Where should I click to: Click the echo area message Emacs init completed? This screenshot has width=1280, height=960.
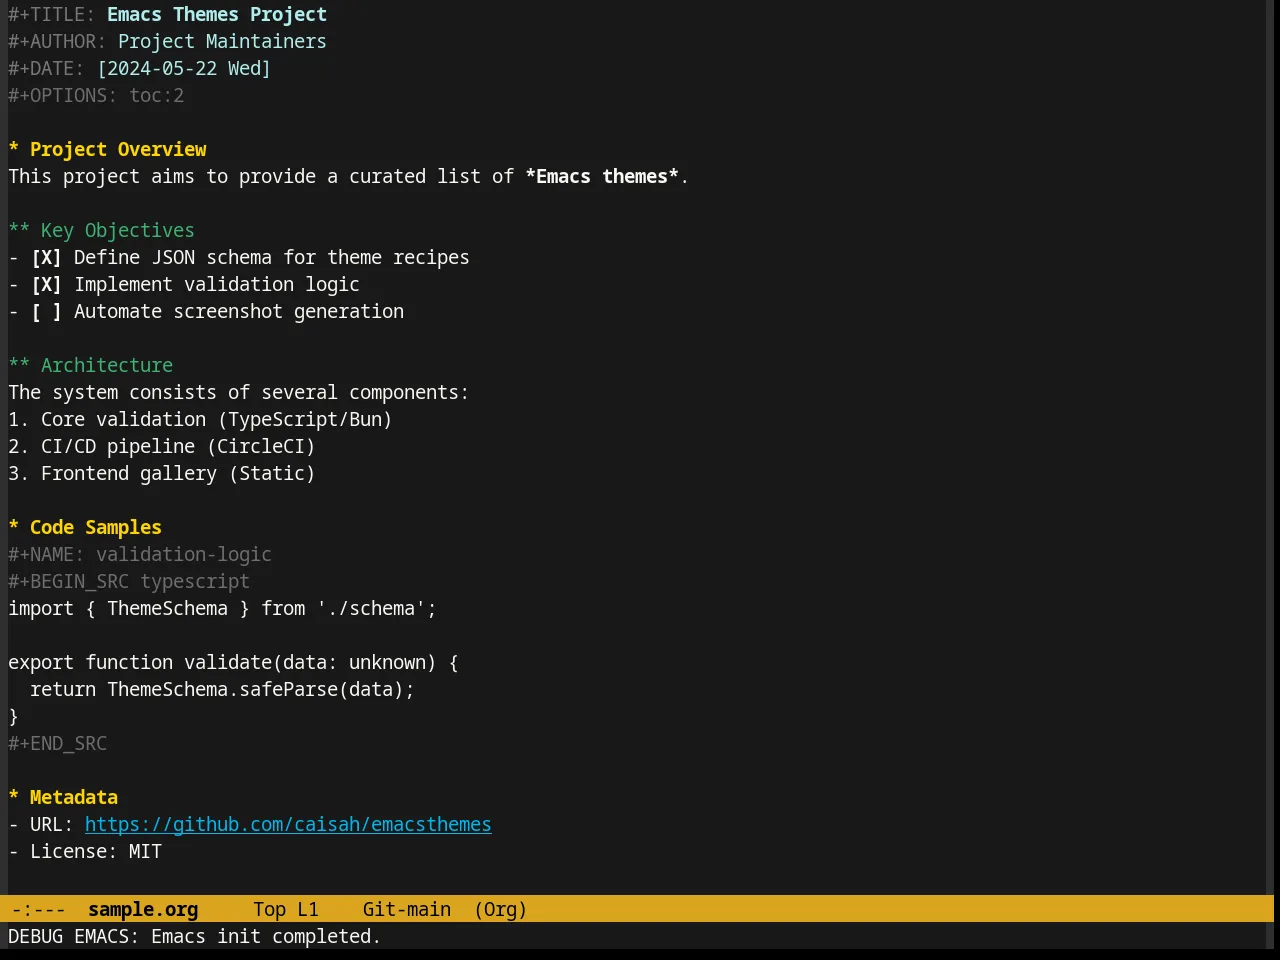click(x=195, y=937)
